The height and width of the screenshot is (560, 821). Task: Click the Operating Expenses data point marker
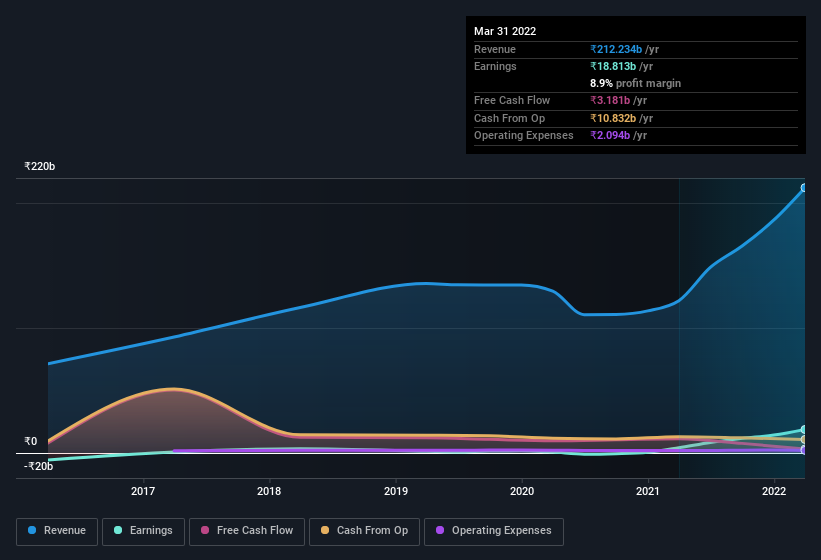pyautogui.click(x=803, y=450)
